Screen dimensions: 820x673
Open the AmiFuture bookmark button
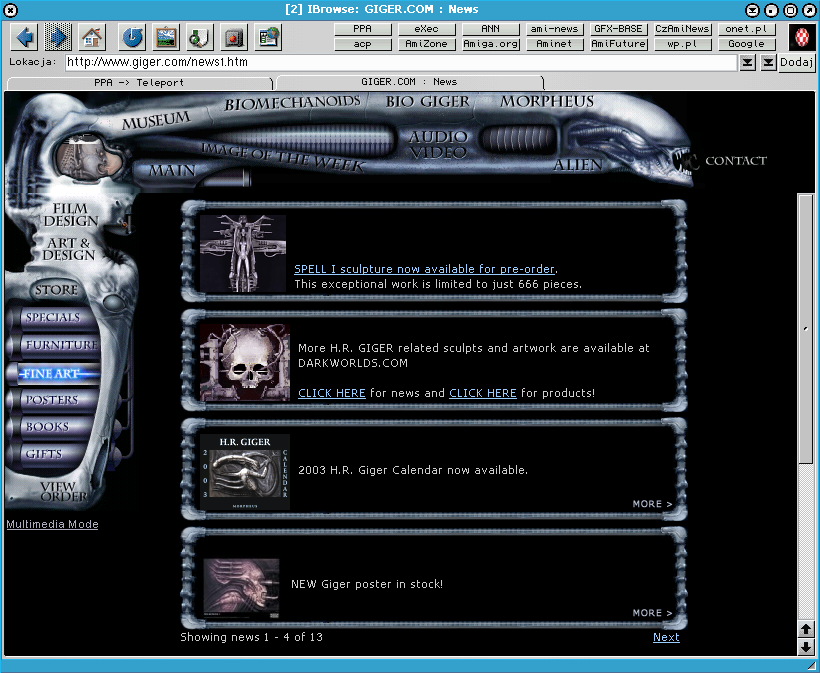618,44
